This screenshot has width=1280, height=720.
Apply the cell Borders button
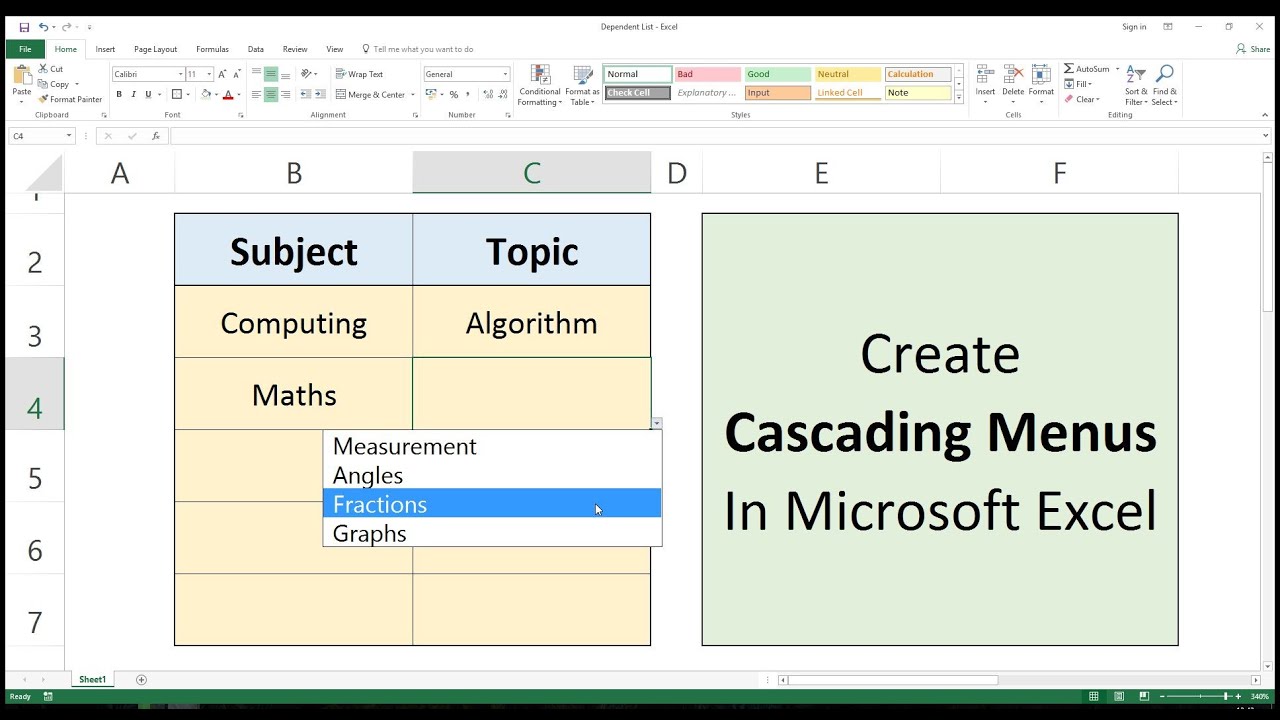pyautogui.click(x=177, y=95)
